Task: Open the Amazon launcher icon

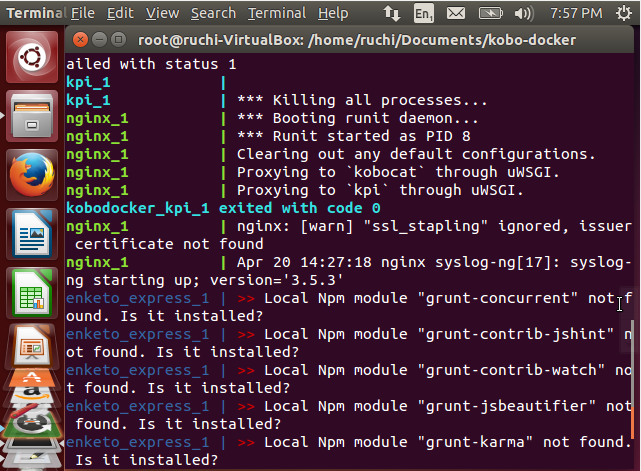Action: pos(32,395)
